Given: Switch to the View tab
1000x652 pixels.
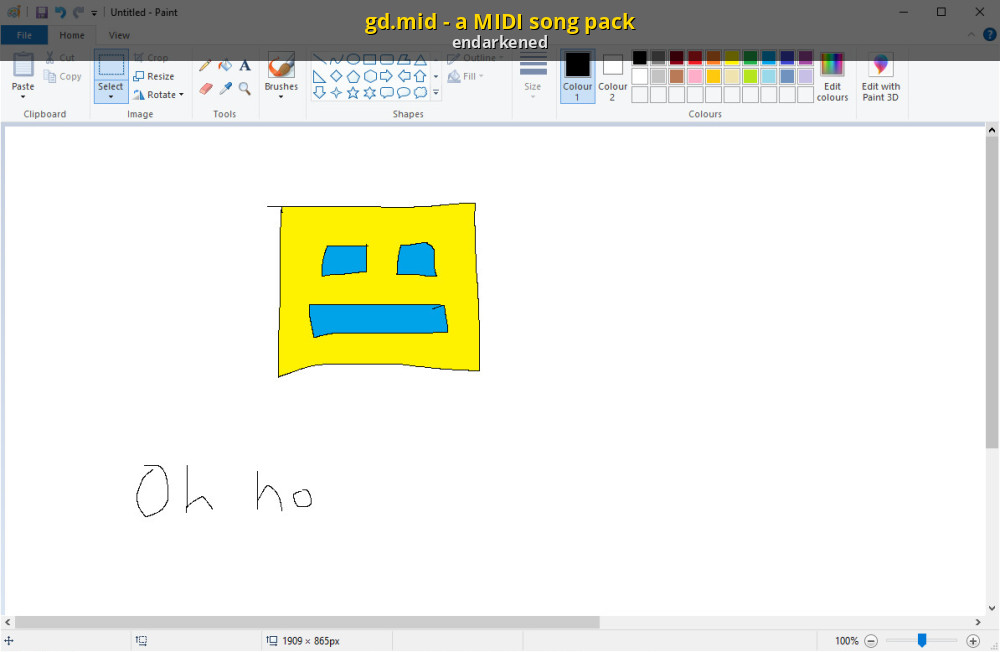Looking at the screenshot, I should 119,35.
